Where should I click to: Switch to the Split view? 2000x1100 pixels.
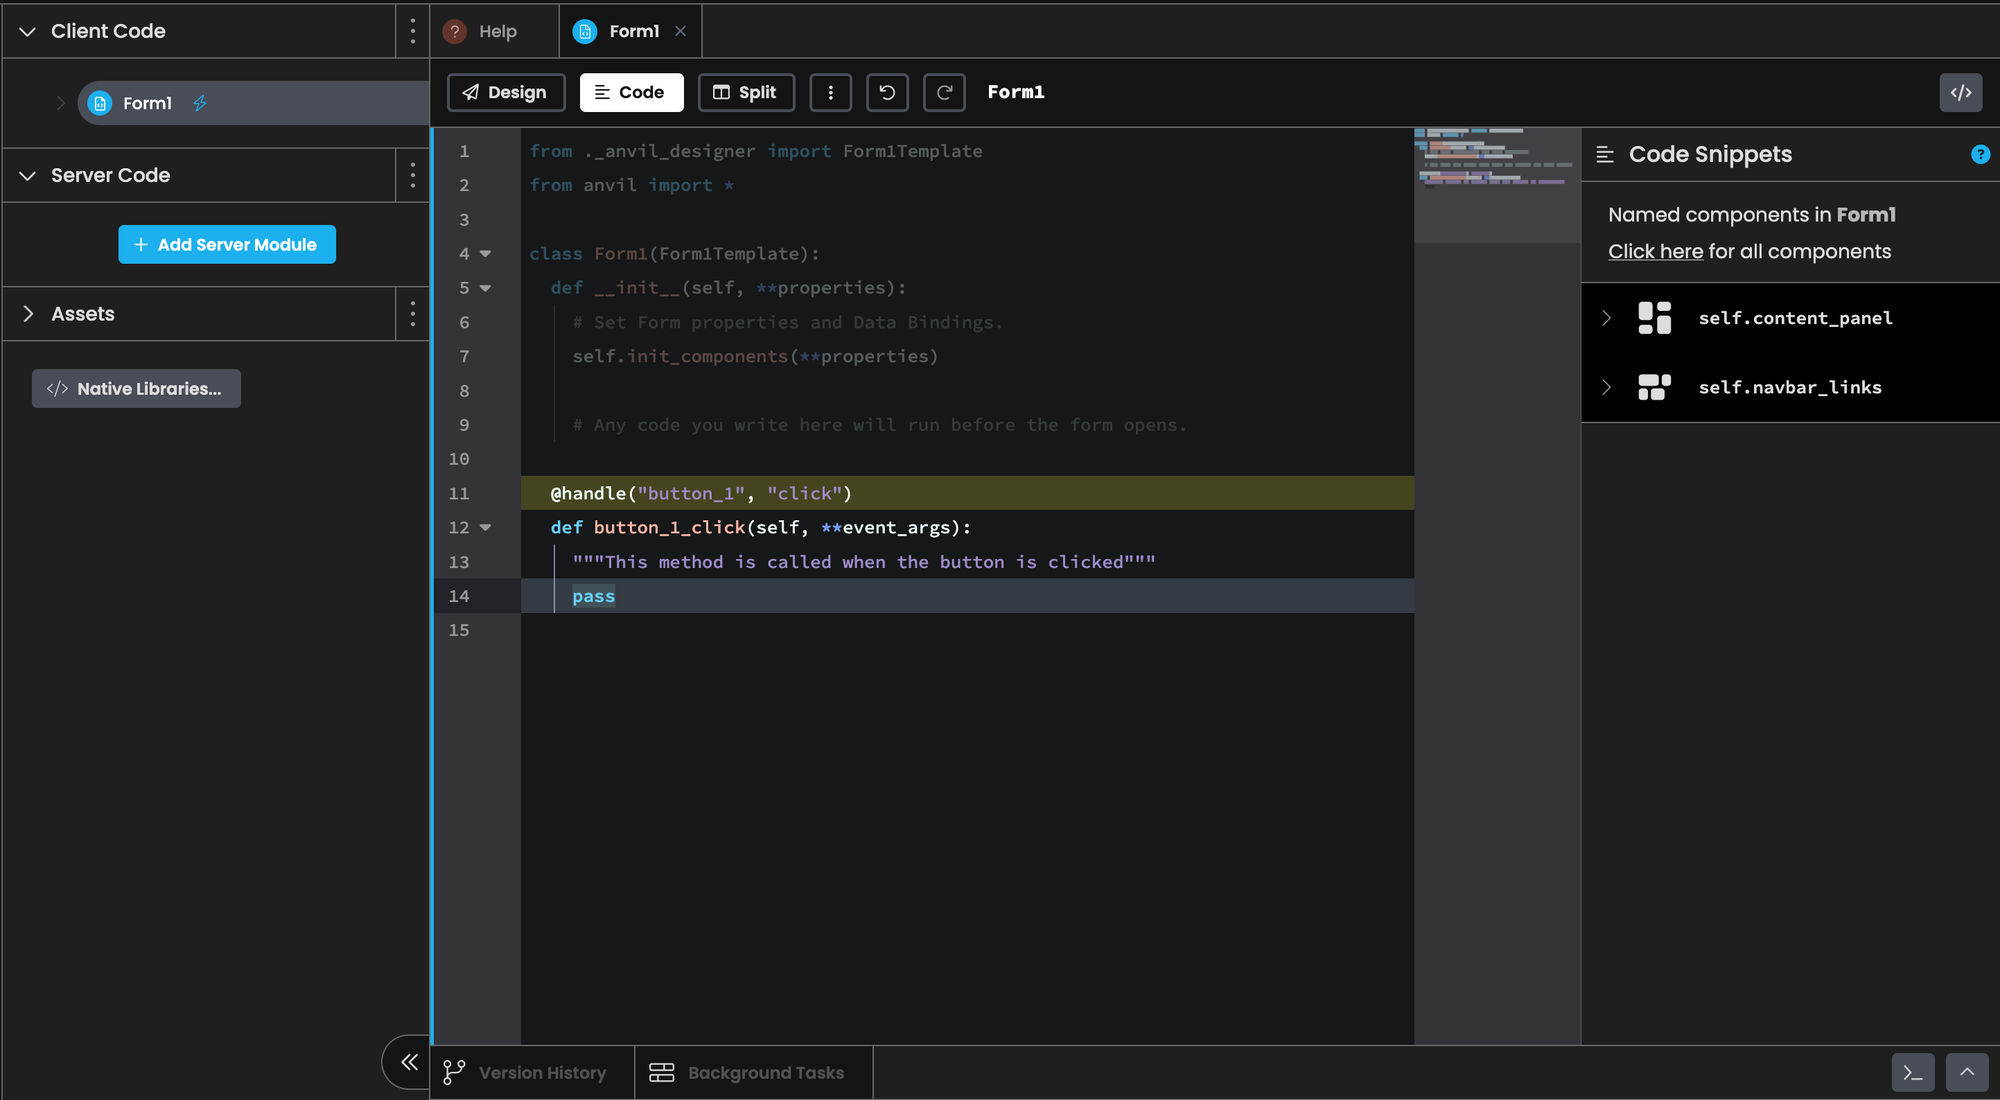(x=746, y=92)
